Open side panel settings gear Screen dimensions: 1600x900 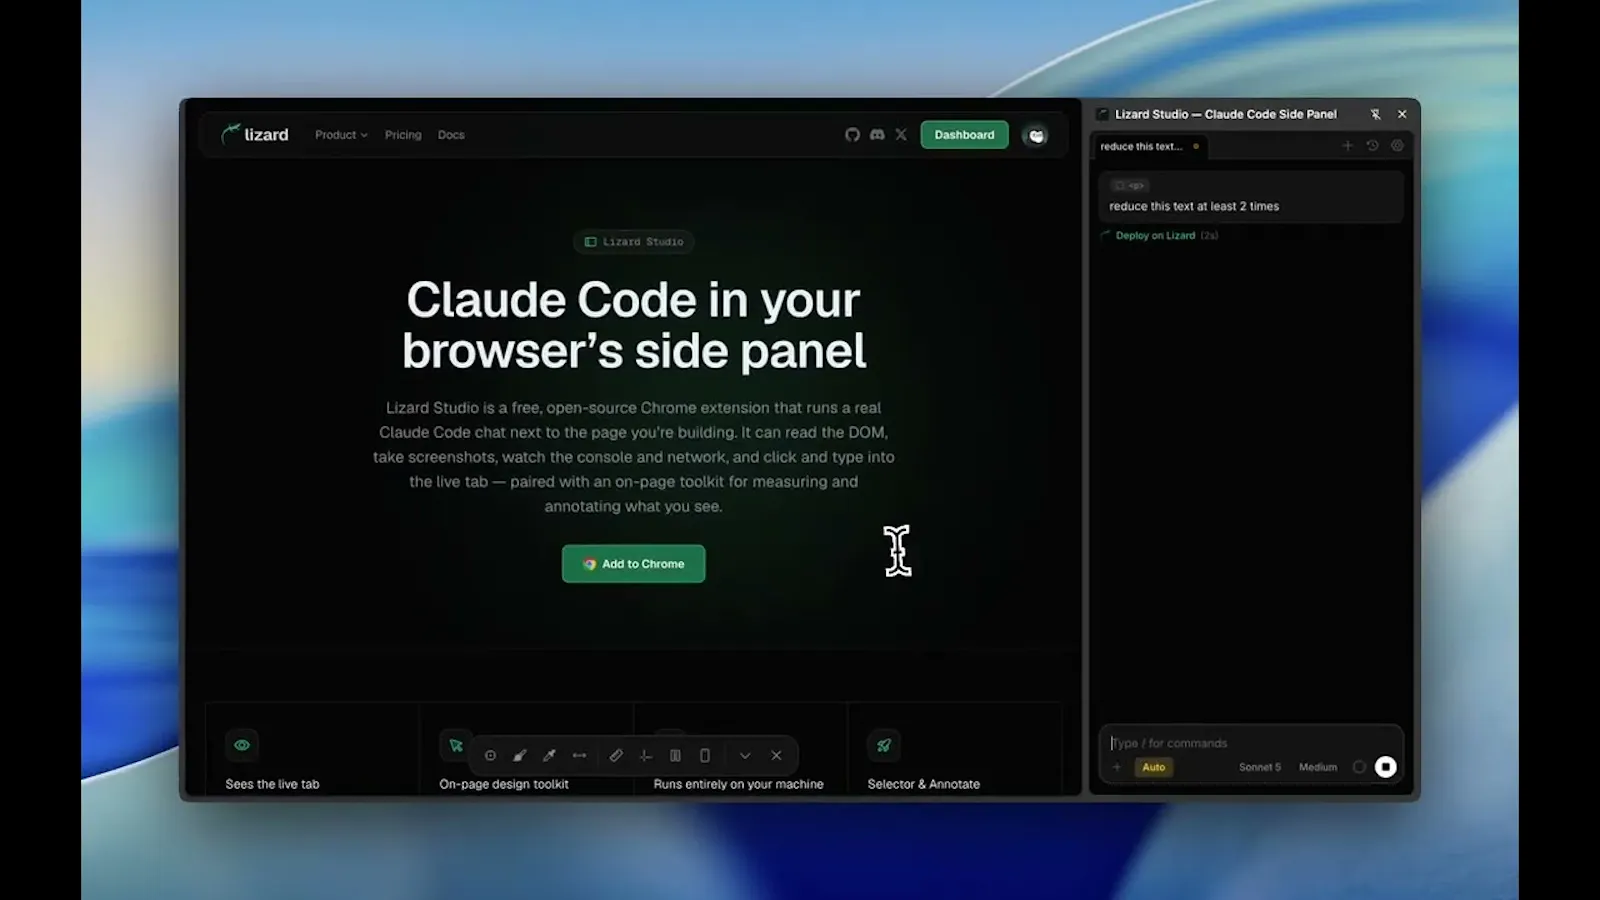(1397, 146)
